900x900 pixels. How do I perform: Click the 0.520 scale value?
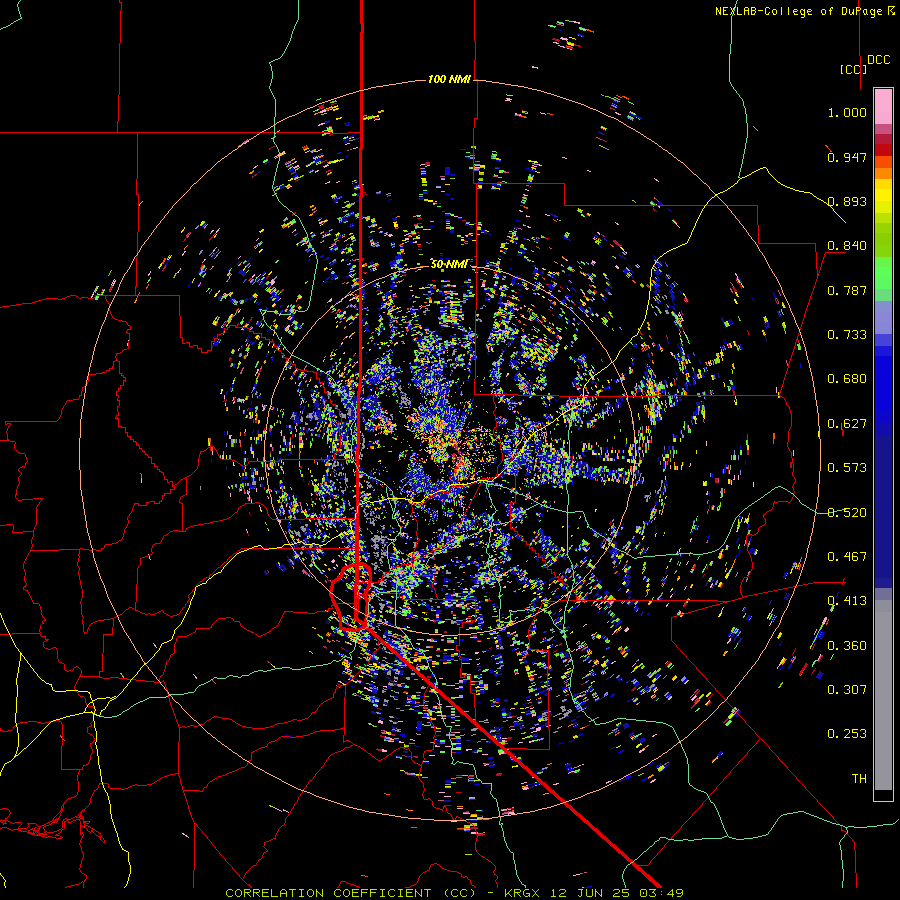[x=847, y=513]
